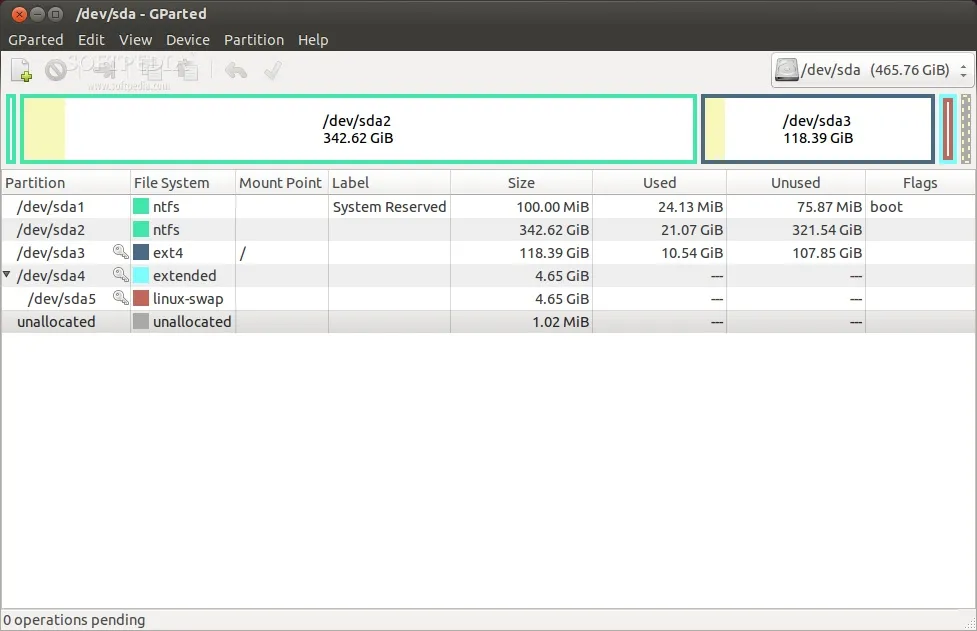
Task: Click the gray unallocated color swatch
Action: pos(141,322)
